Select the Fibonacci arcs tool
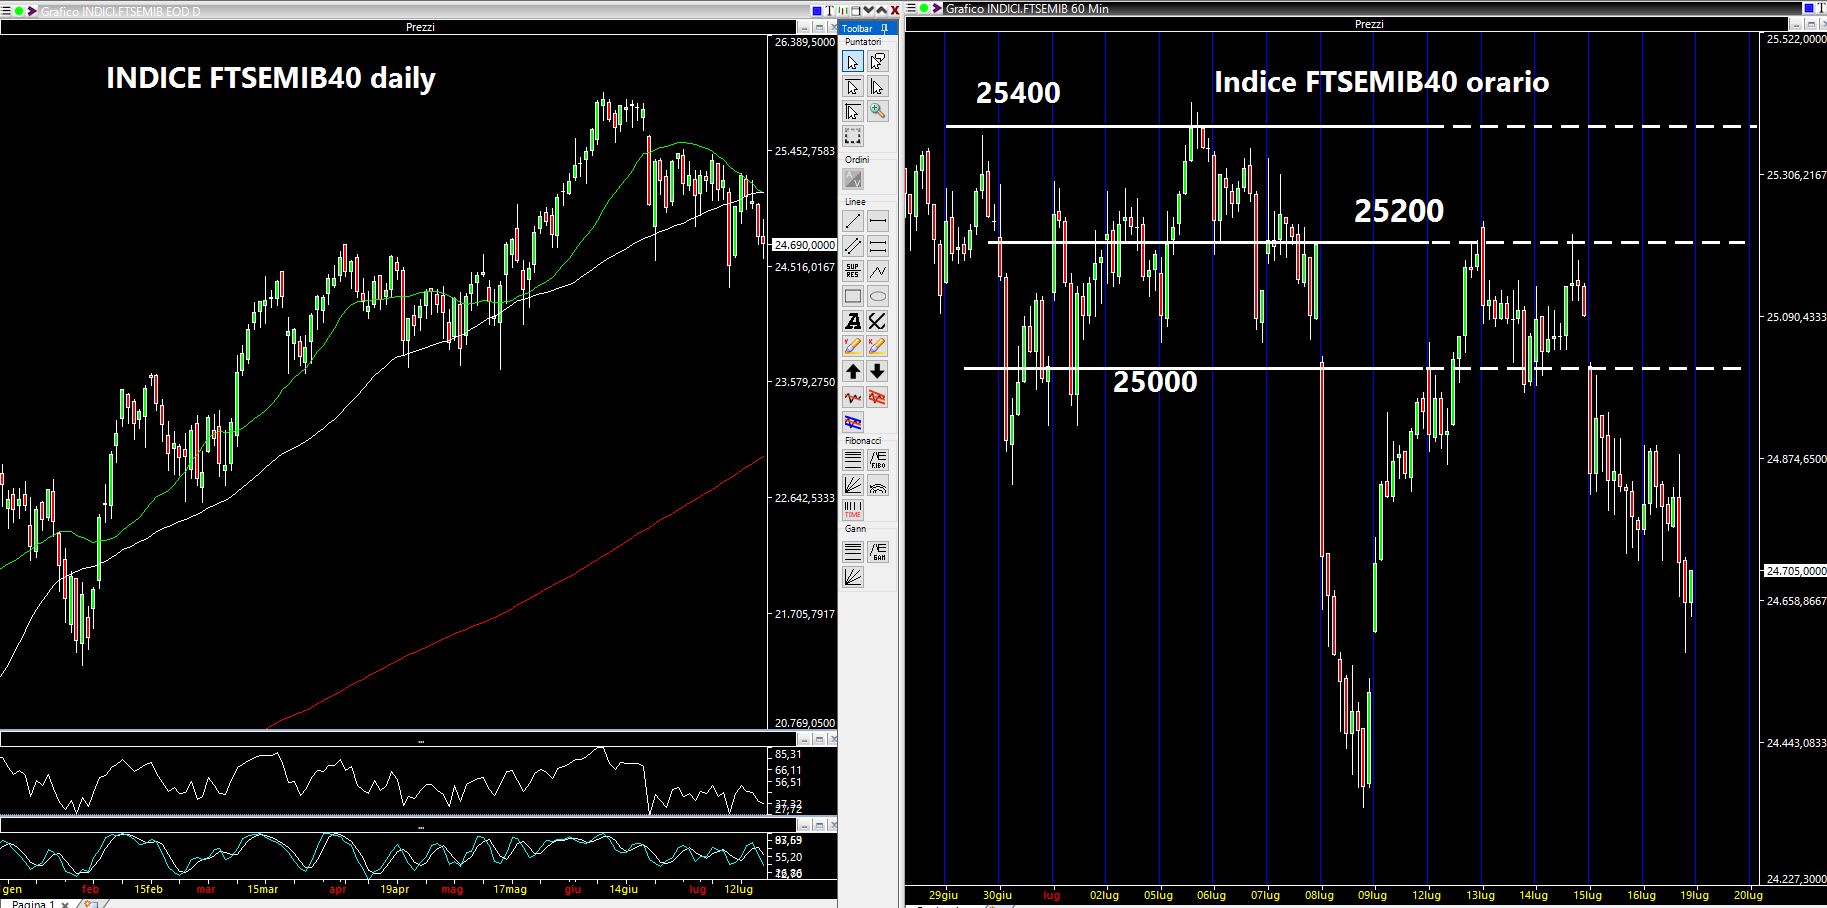The height and width of the screenshot is (908, 1827). (x=878, y=485)
